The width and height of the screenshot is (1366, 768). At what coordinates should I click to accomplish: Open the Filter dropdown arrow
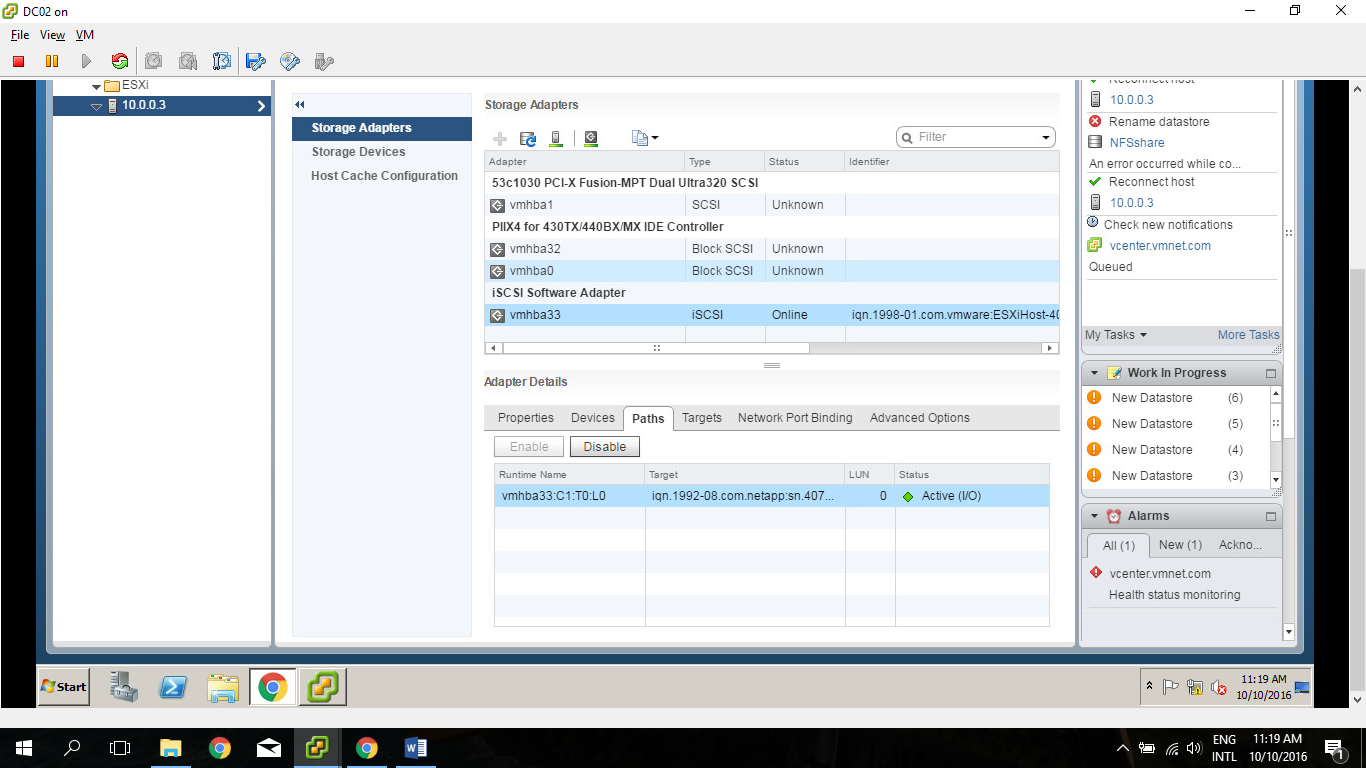click(1046, 137)
